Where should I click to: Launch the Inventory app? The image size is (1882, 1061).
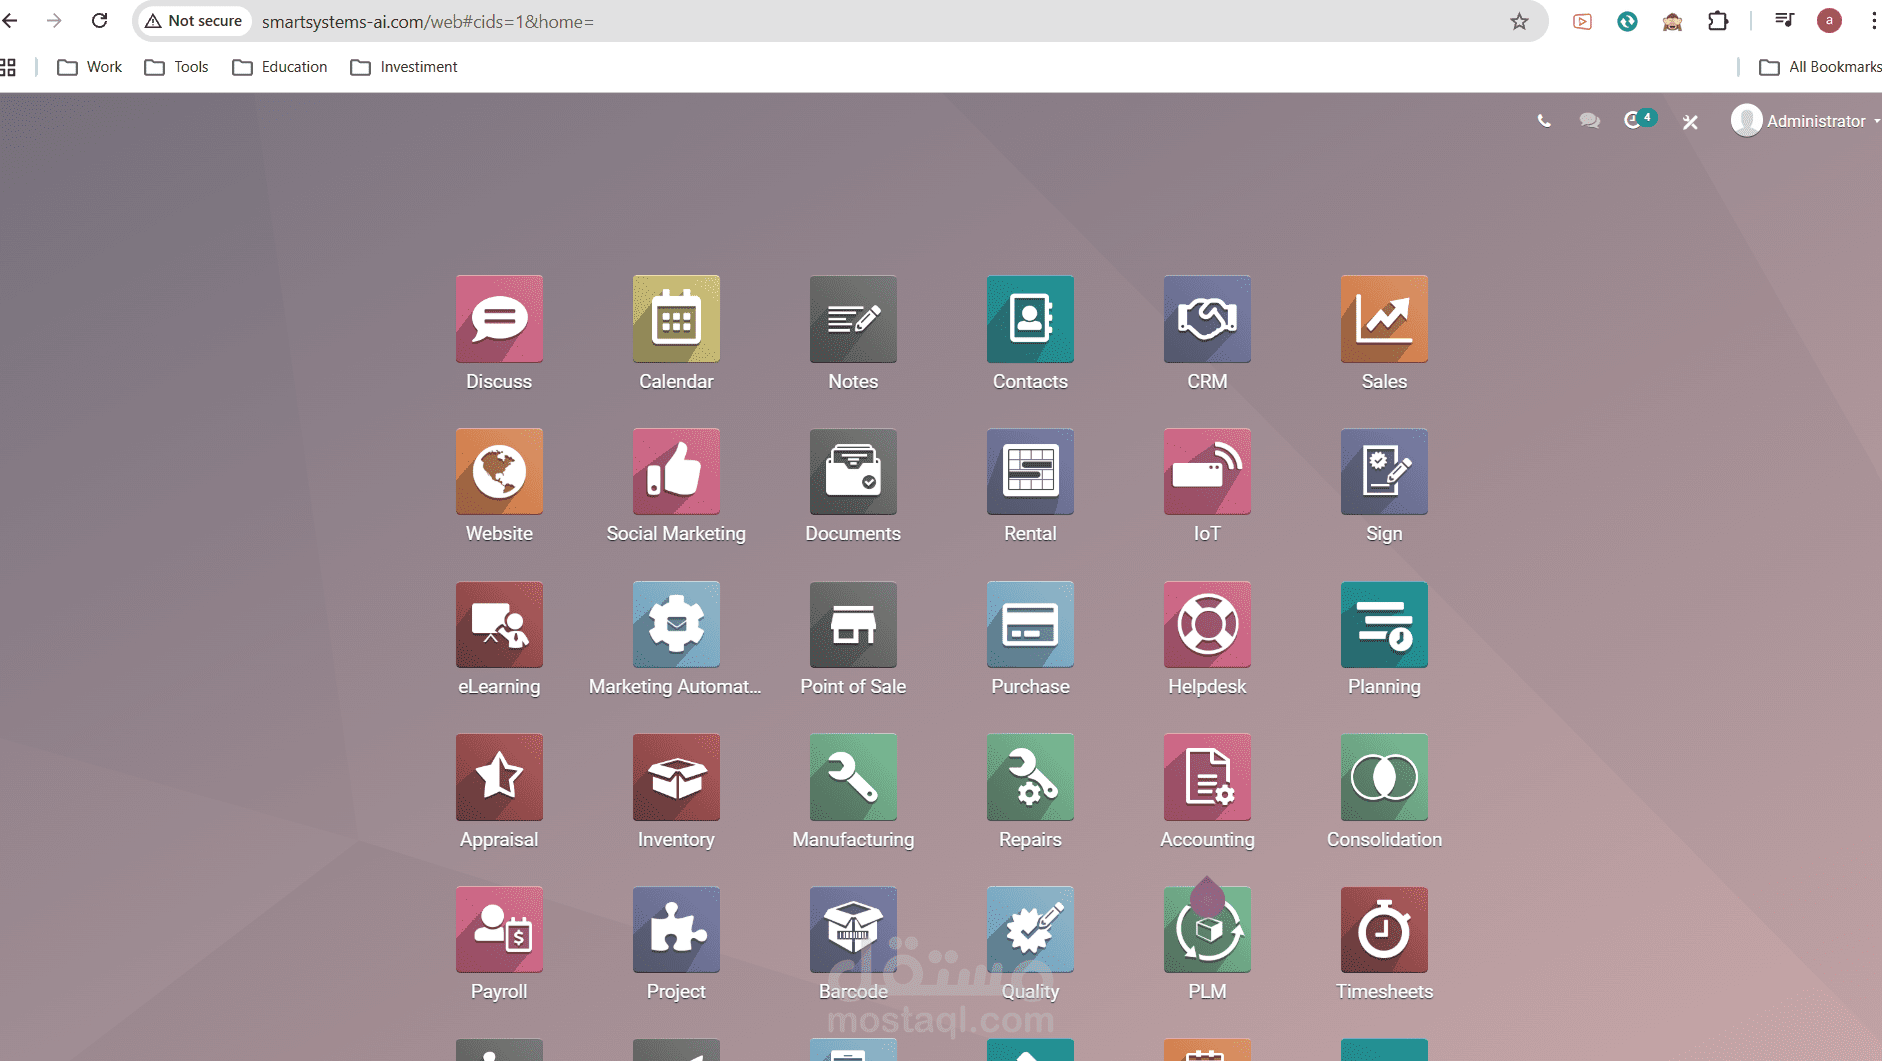pyautogui.click(x=676, y=777)
